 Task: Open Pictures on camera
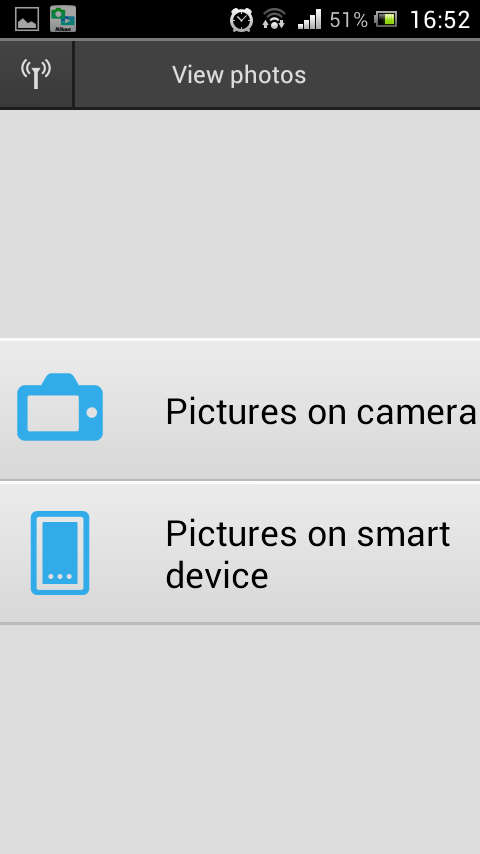pos(240,410)
